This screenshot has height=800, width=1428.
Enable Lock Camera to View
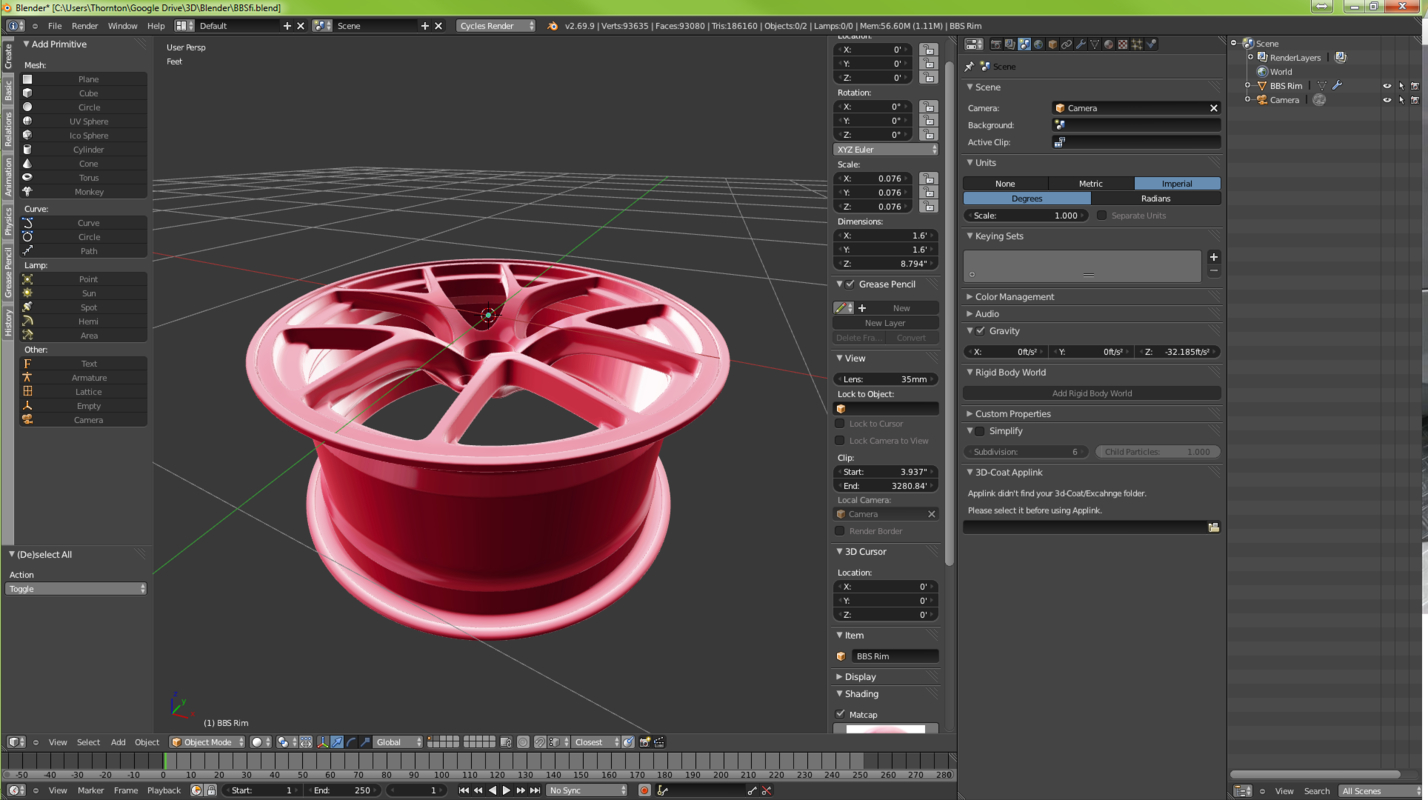(x=840, y=440)
